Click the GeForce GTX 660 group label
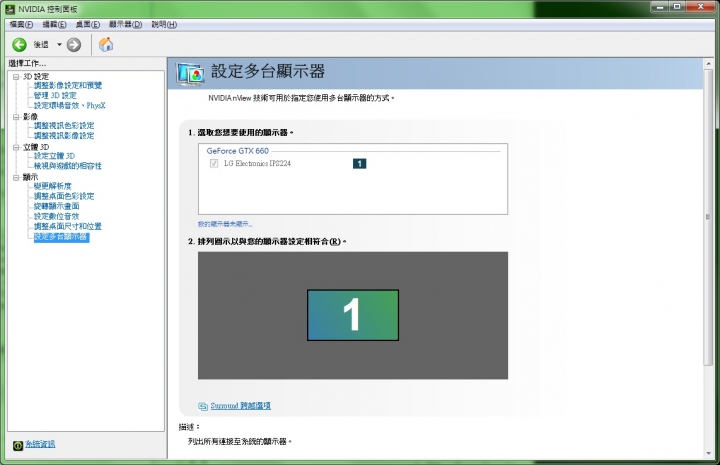The width and height of the screenshot is (720, 465). (x=237, y=151)
